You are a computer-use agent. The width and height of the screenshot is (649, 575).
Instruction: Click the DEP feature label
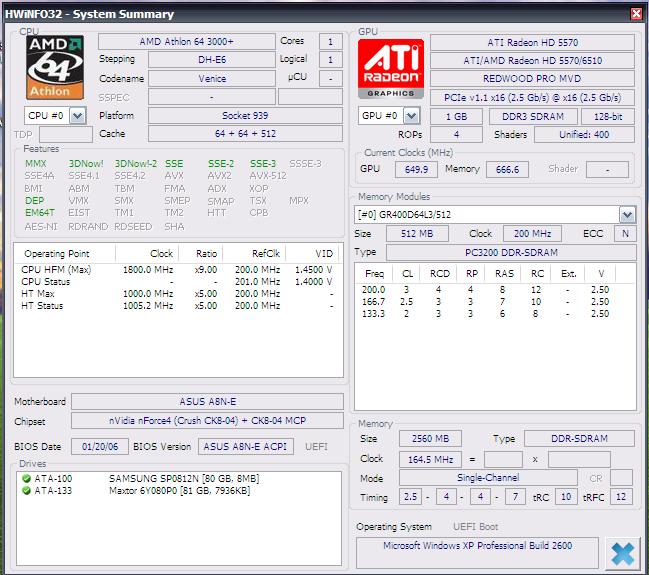34,201
